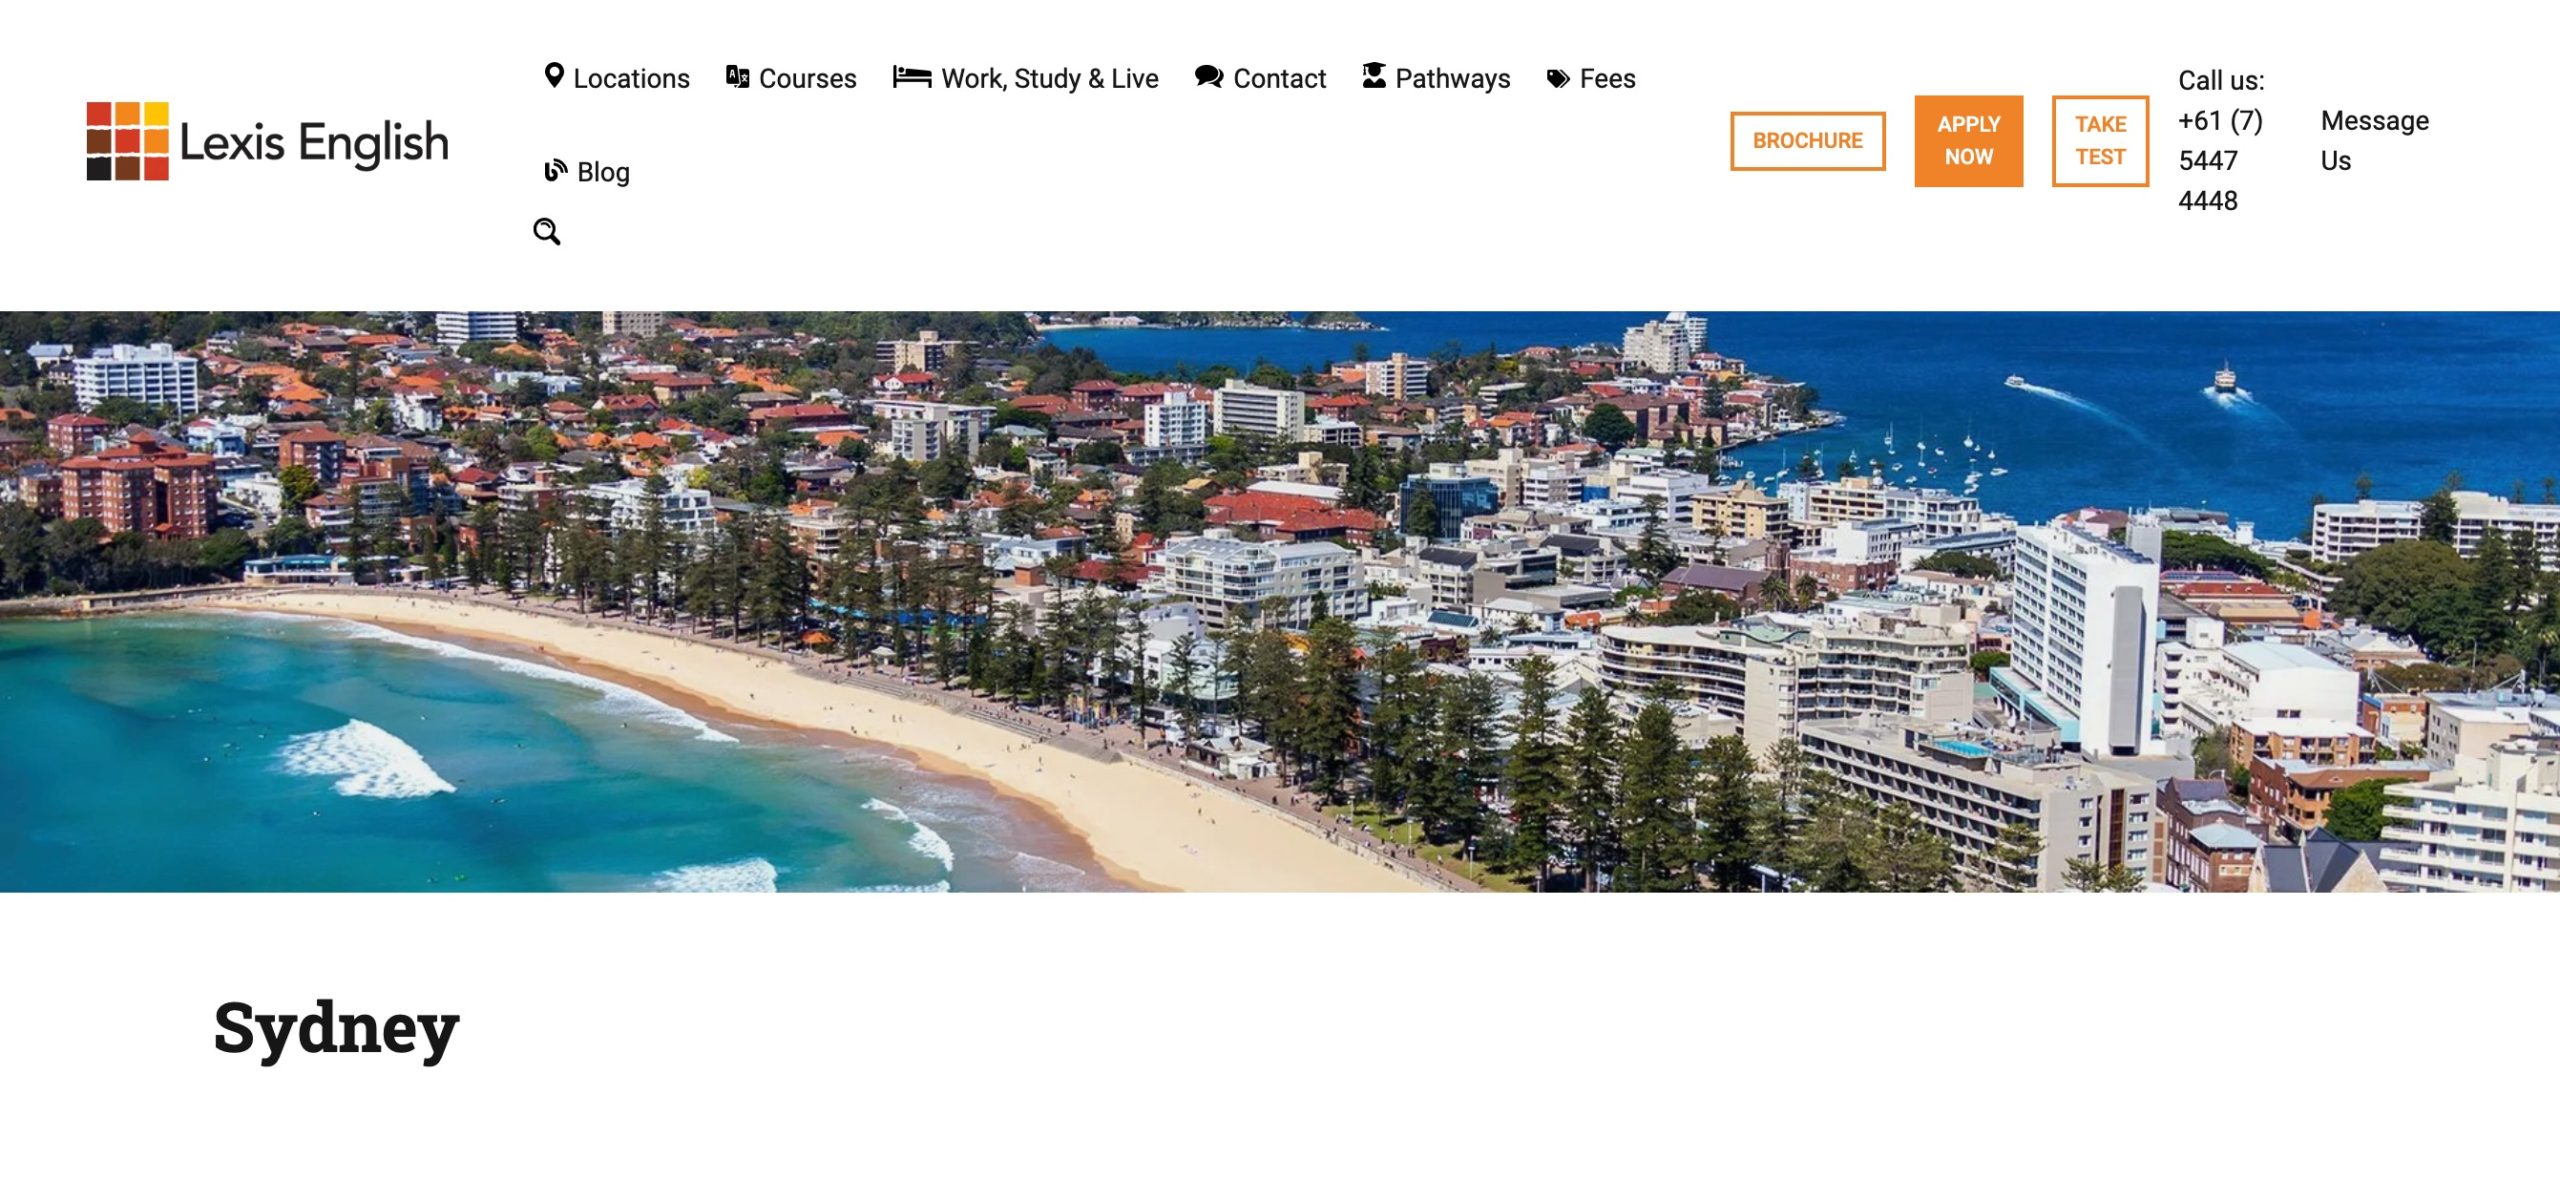Click the TAKE TEST button

(2100, 141)
